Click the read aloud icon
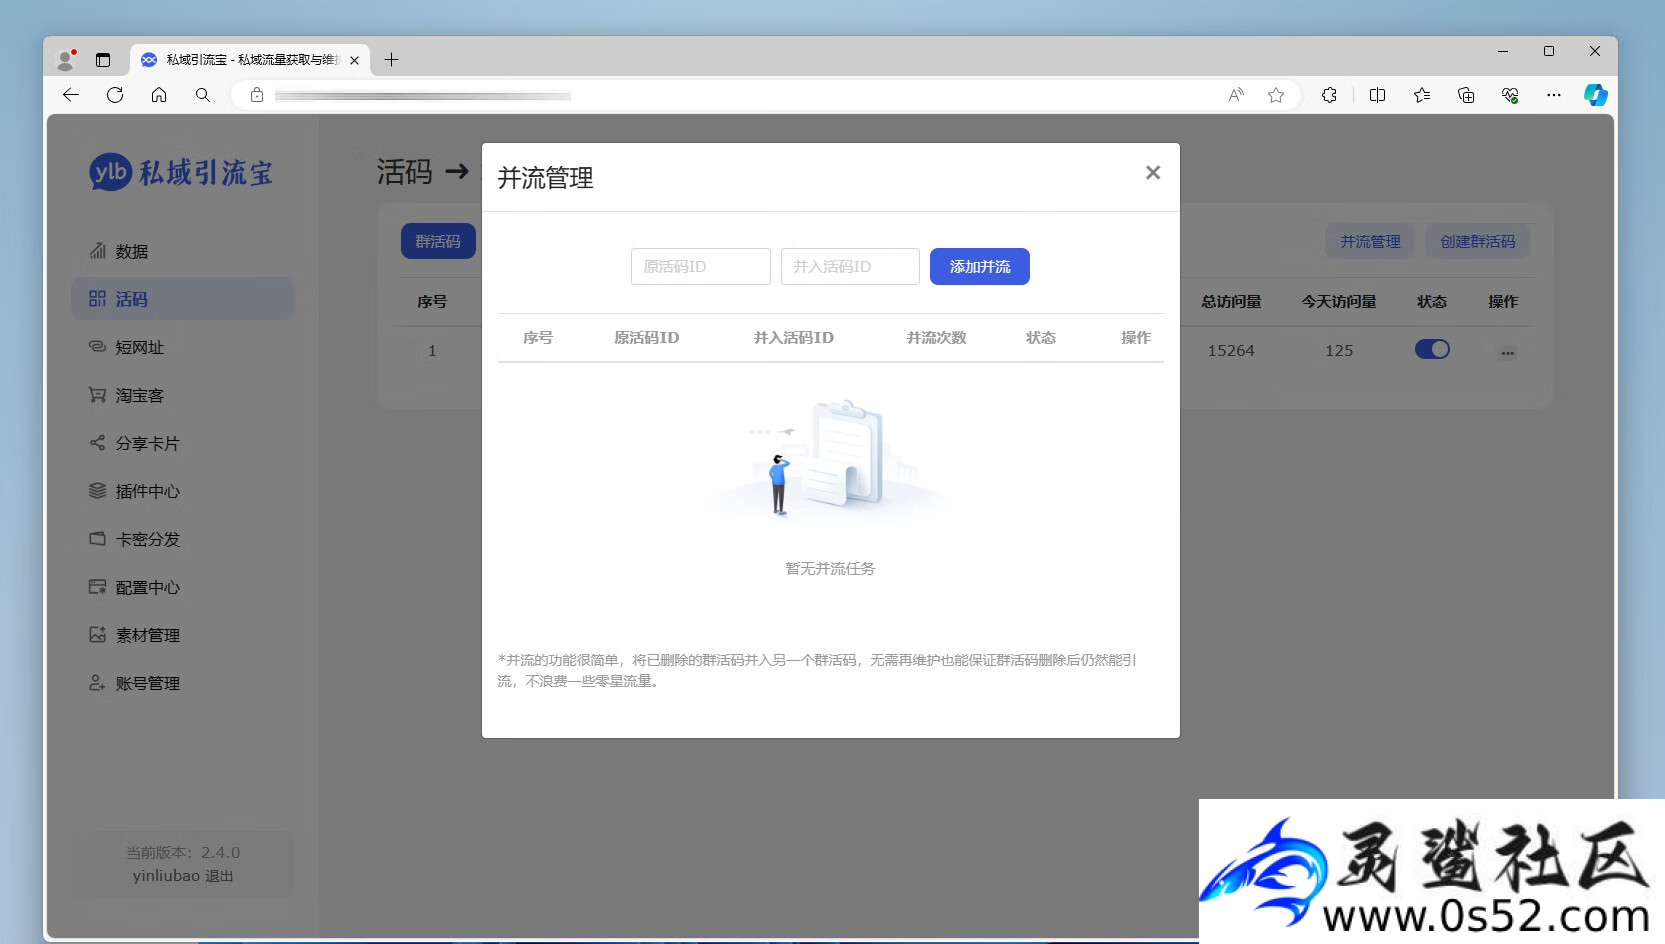 [1236, 95]
